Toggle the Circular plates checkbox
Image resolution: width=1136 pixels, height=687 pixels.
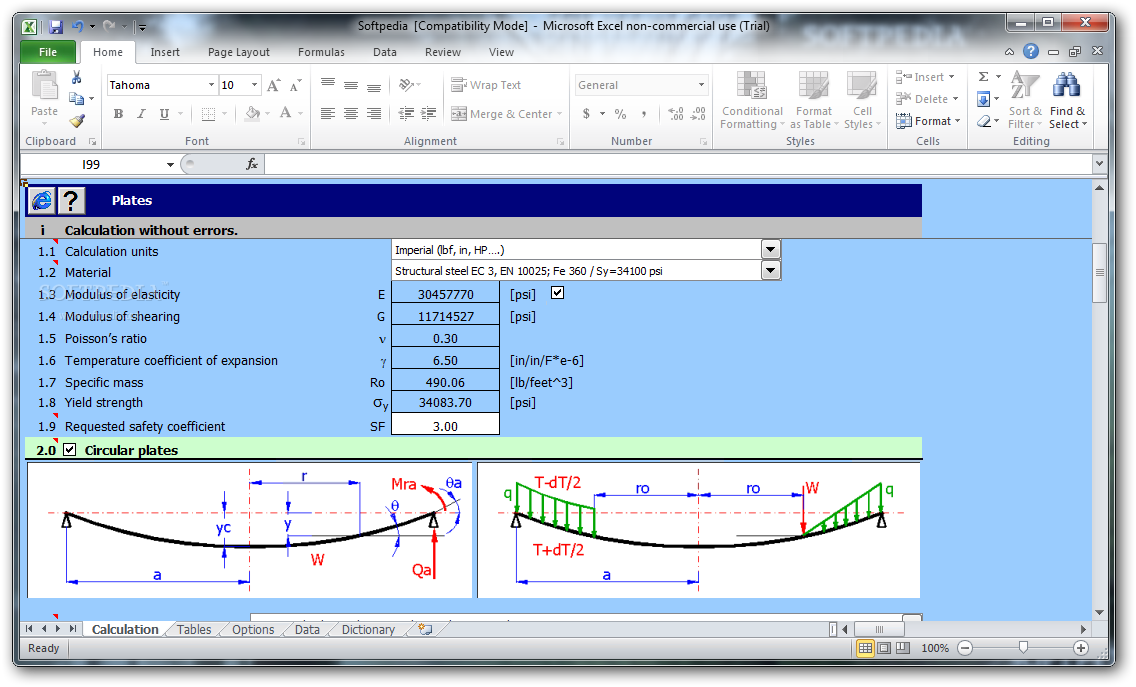70,449
